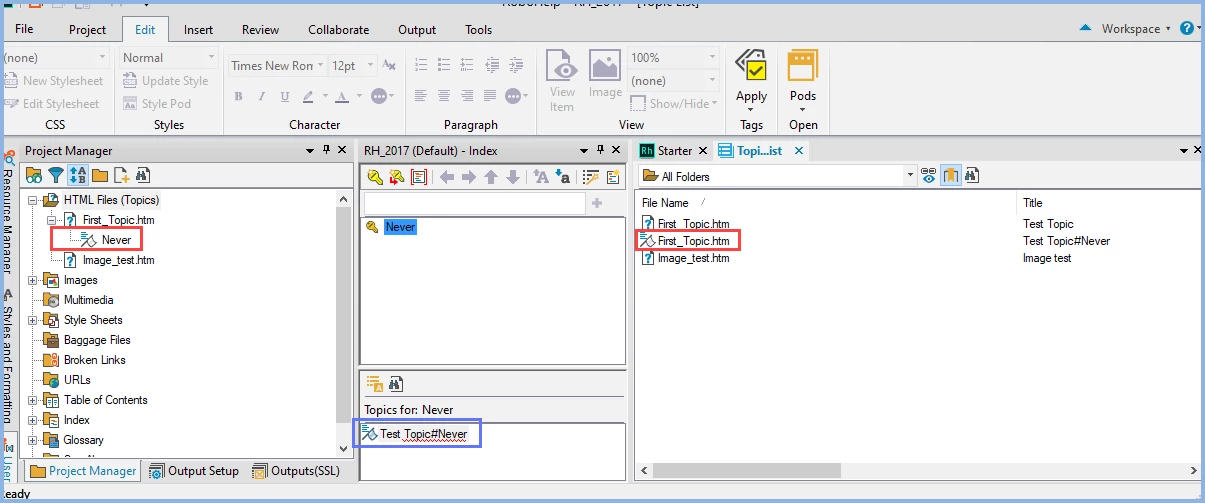
Task: Expand the Table of Contents folder
Action: [33, 400]
